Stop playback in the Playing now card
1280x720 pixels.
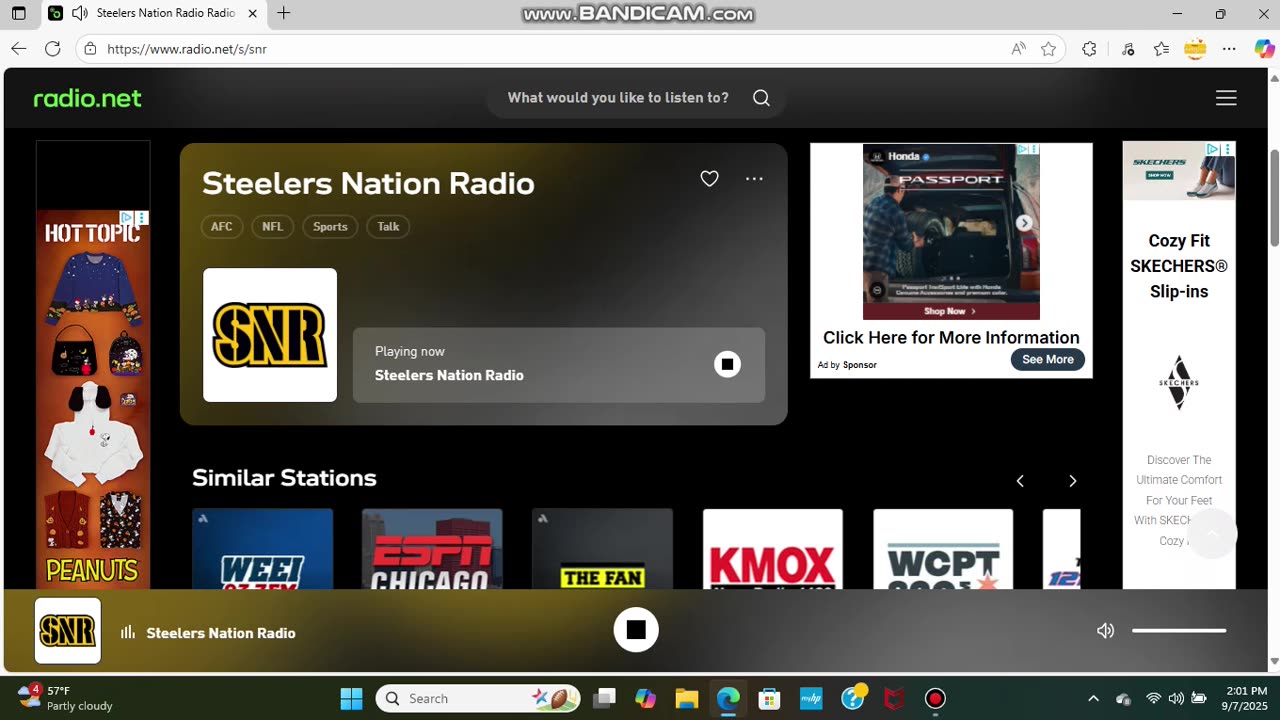click(727, 365)
